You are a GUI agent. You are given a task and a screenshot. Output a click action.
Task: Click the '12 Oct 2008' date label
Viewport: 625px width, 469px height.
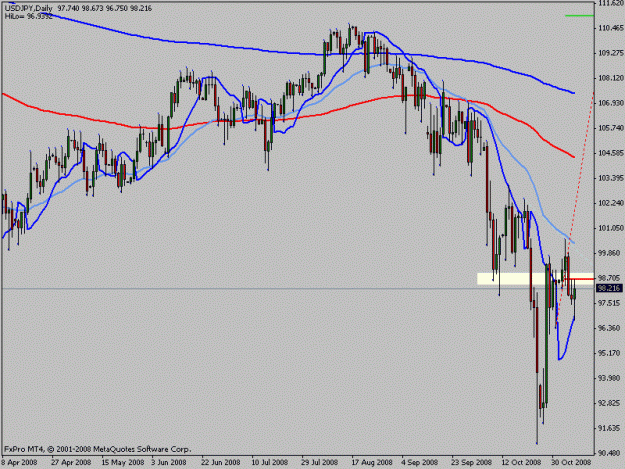click(x=522, y=462)
